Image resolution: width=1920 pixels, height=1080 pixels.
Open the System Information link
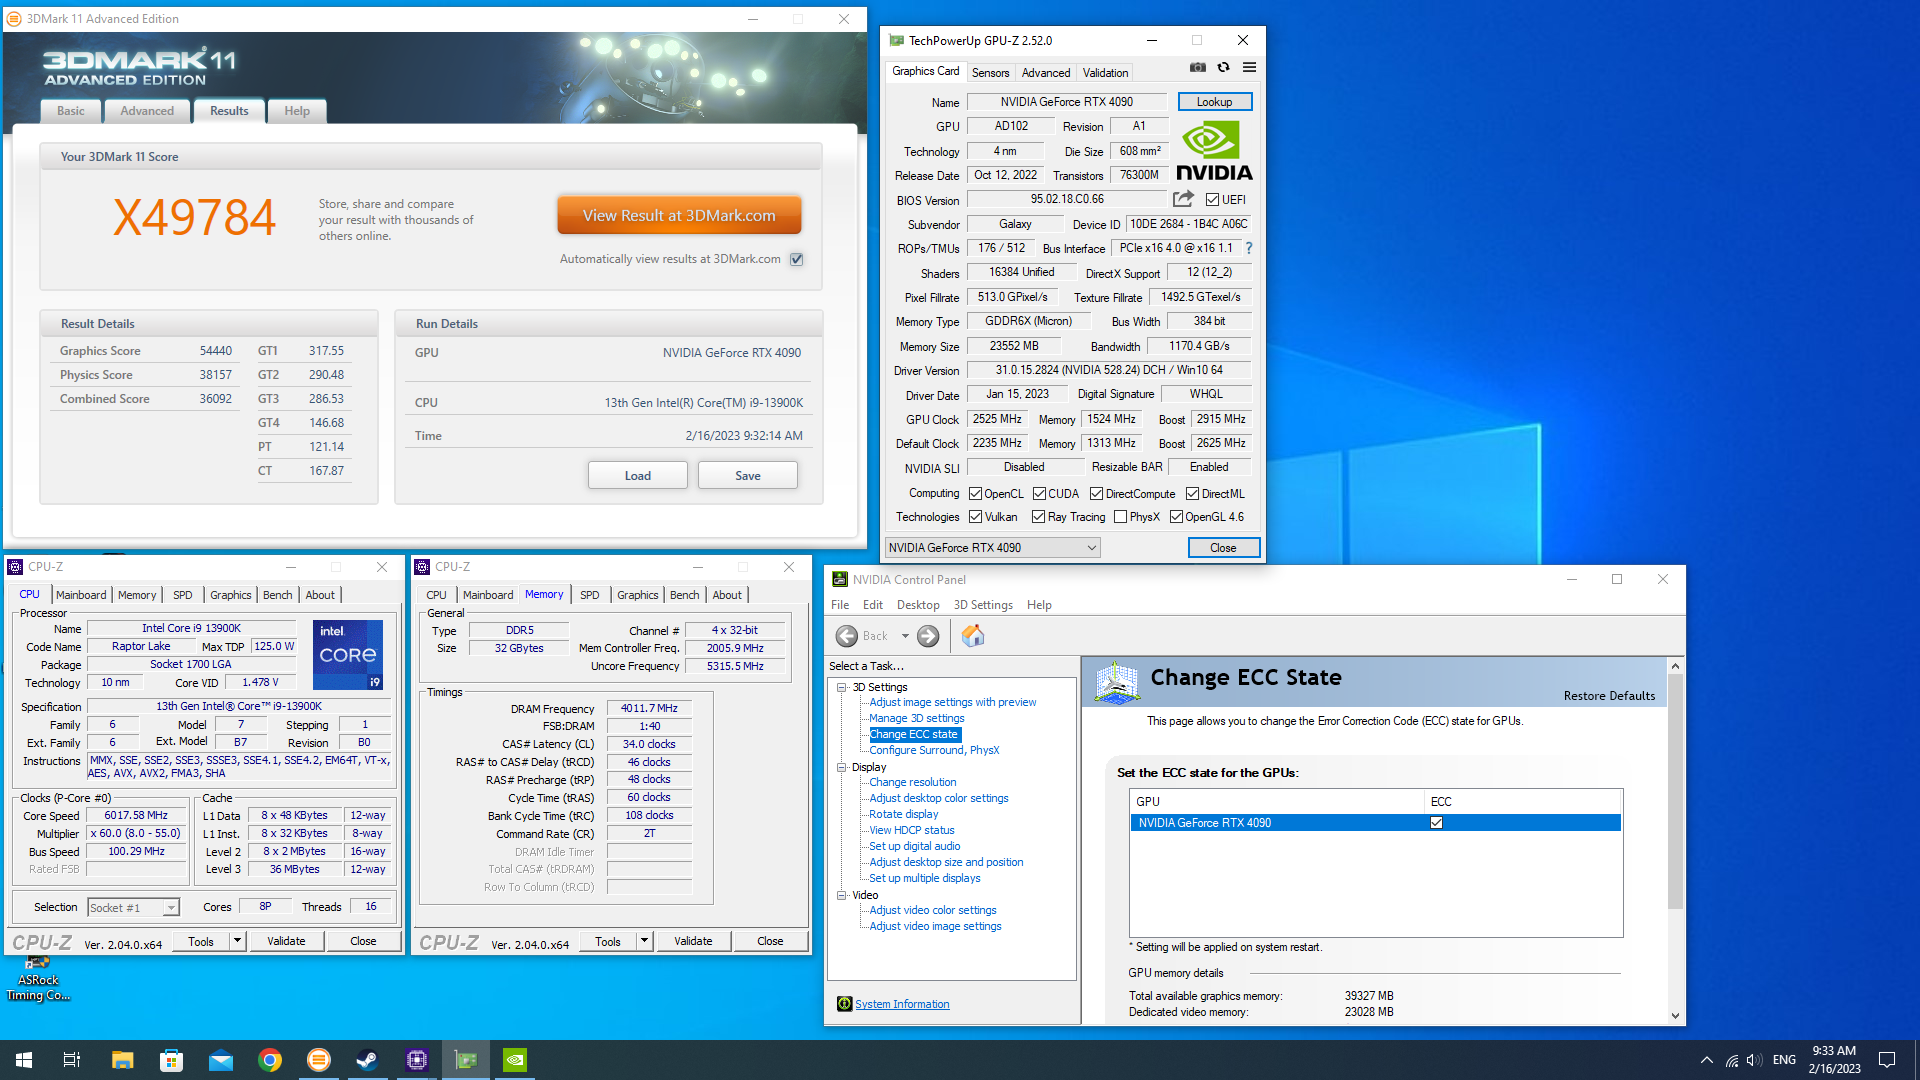(902, 1004)
